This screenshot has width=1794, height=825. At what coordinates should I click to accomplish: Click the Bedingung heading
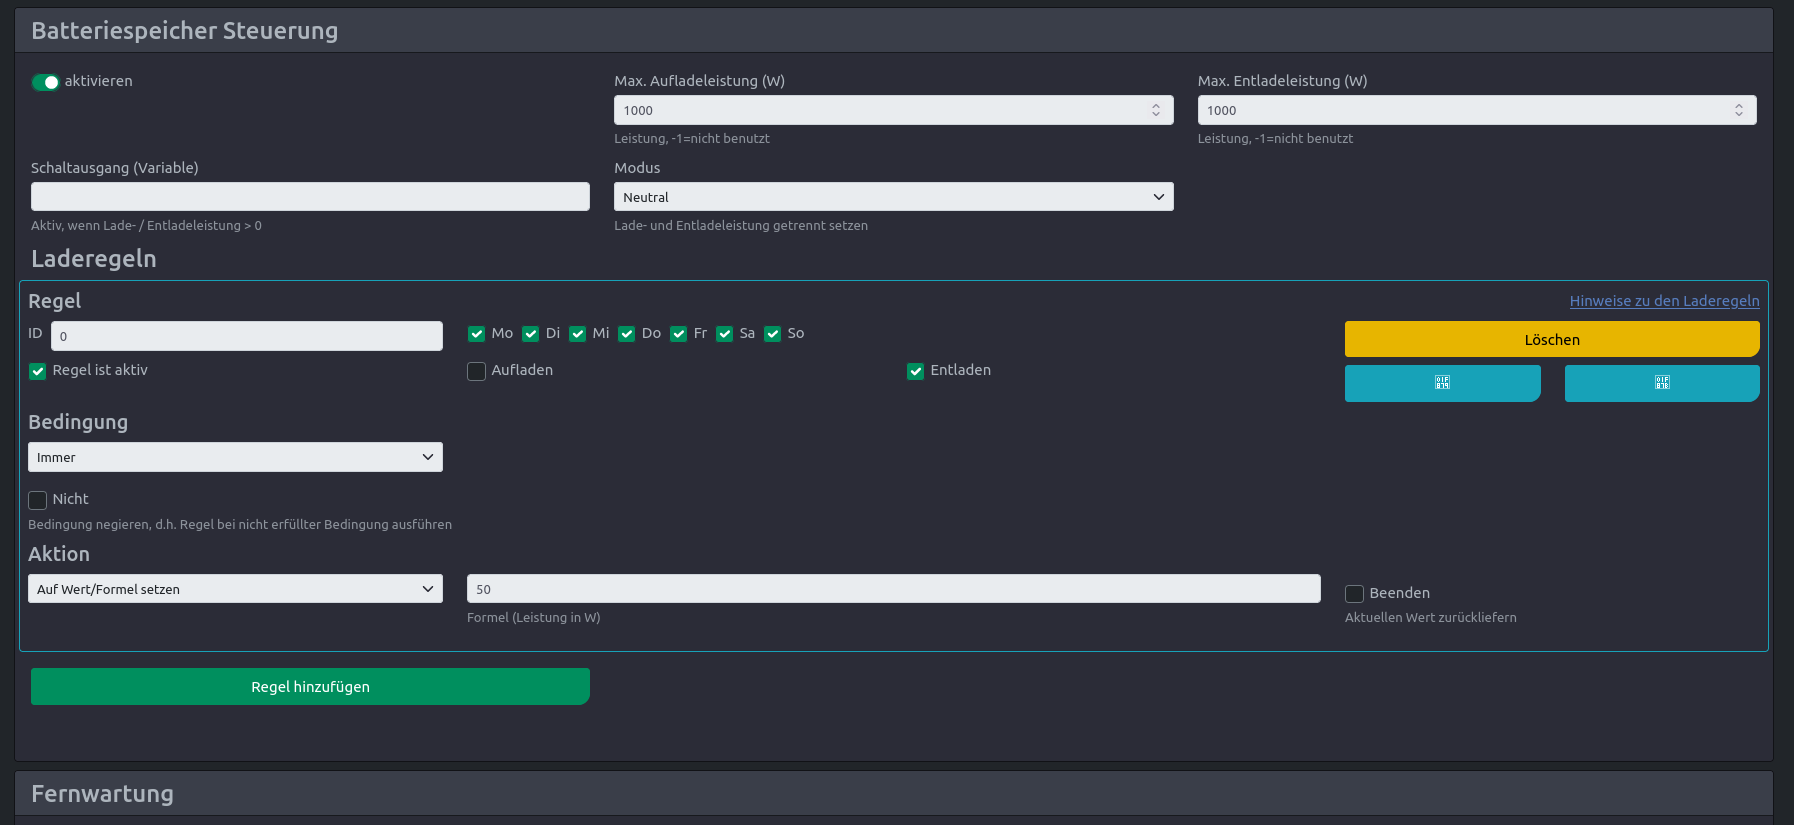[78, 422]
